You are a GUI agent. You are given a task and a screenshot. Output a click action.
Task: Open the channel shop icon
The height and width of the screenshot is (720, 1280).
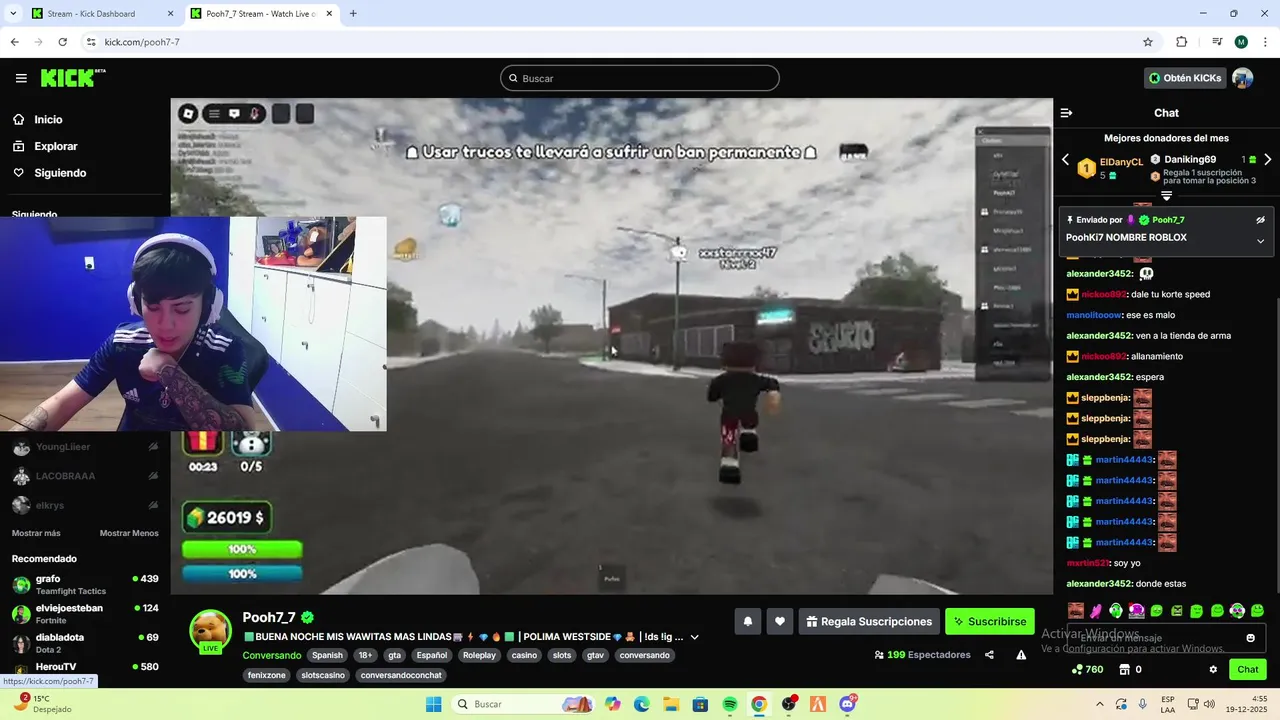(1130, 670)
